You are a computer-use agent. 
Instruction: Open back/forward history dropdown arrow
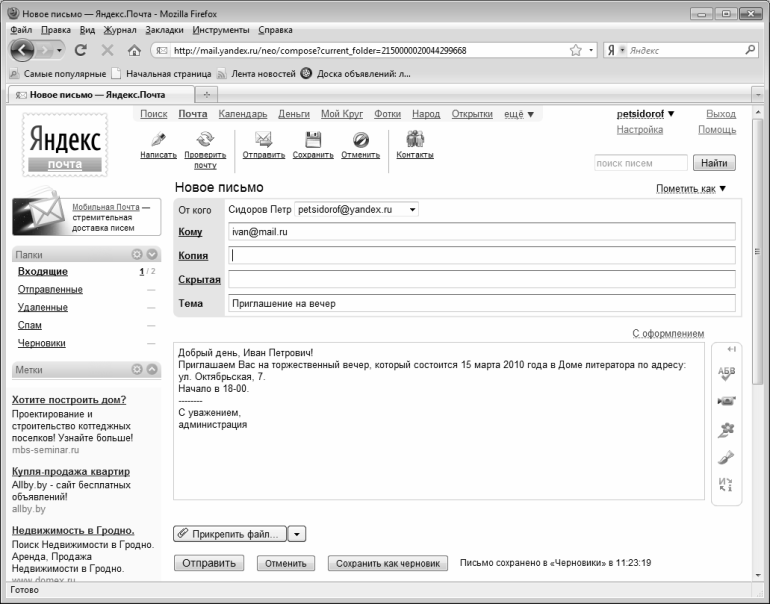(59, 51)
